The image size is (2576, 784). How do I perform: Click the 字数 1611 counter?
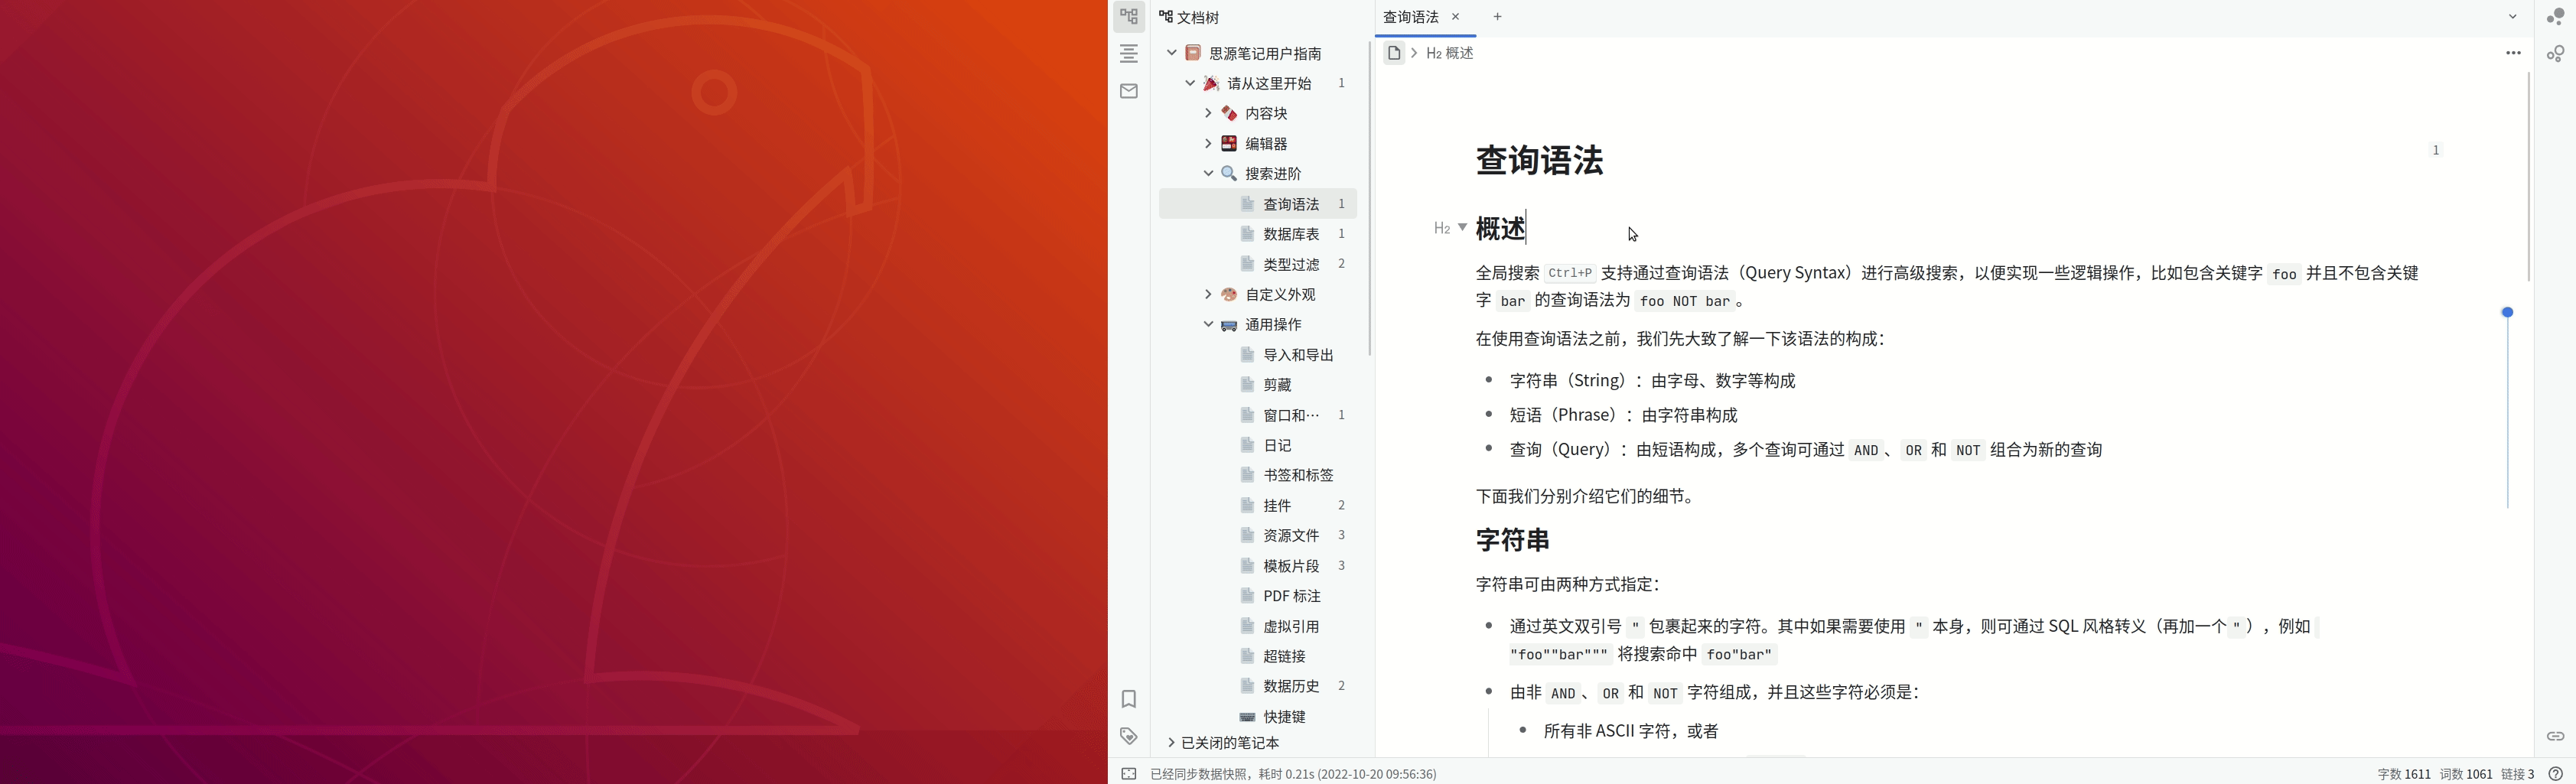2403,774
